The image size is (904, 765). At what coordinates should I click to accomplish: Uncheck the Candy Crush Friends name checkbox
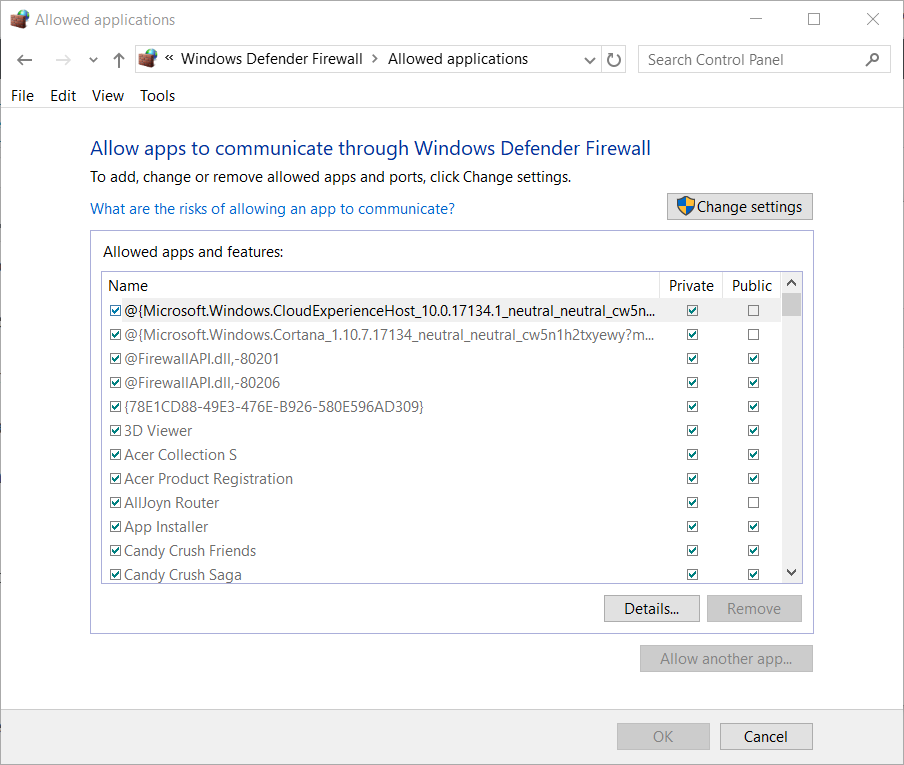click(116, 551)
